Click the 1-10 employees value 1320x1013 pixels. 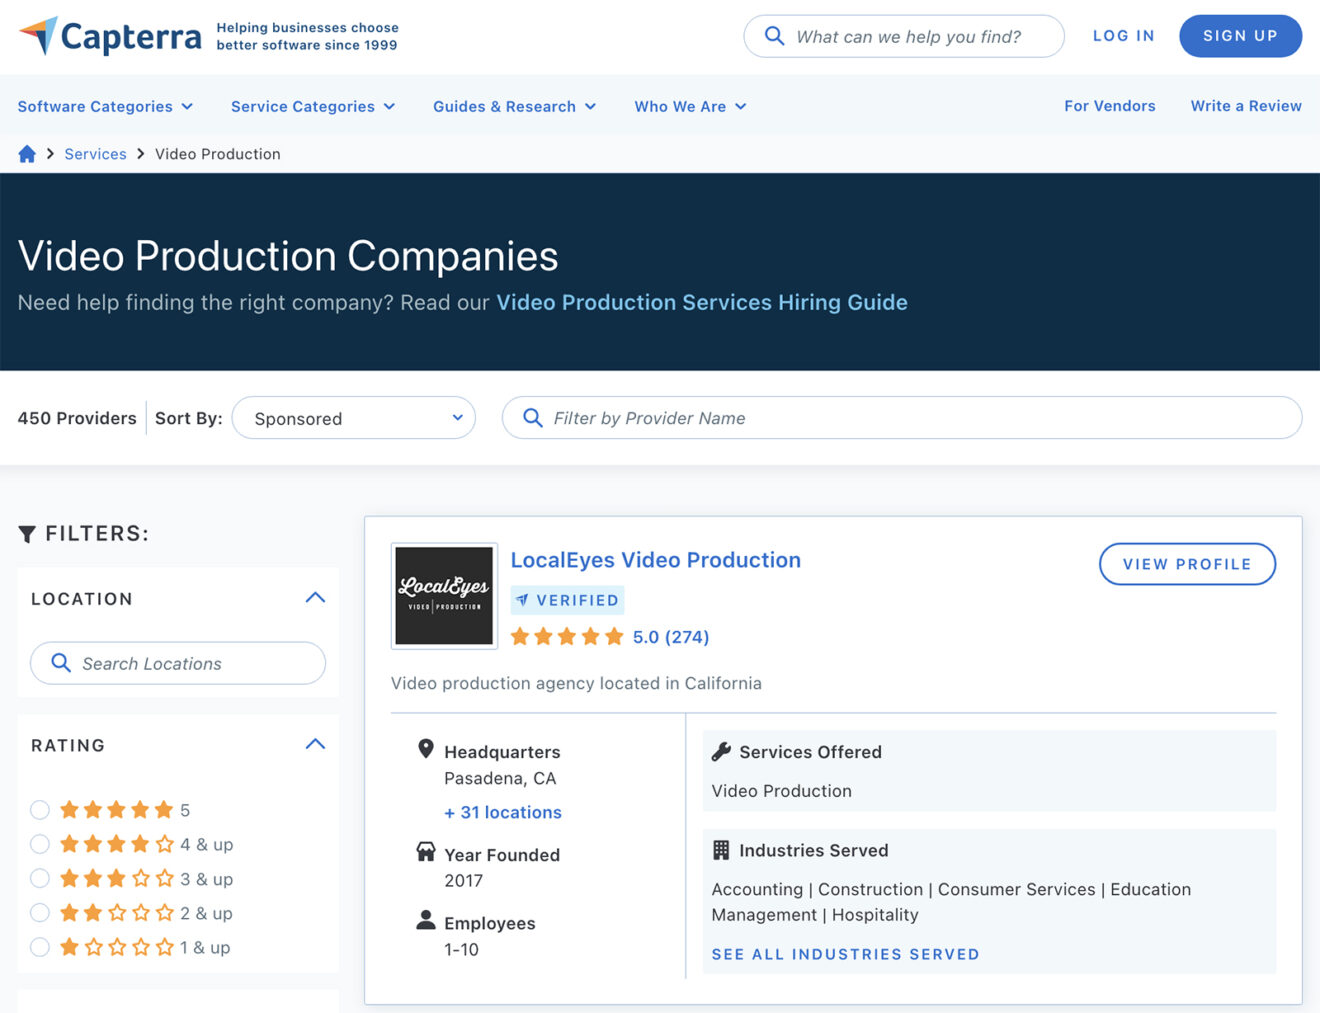[462, 949]
